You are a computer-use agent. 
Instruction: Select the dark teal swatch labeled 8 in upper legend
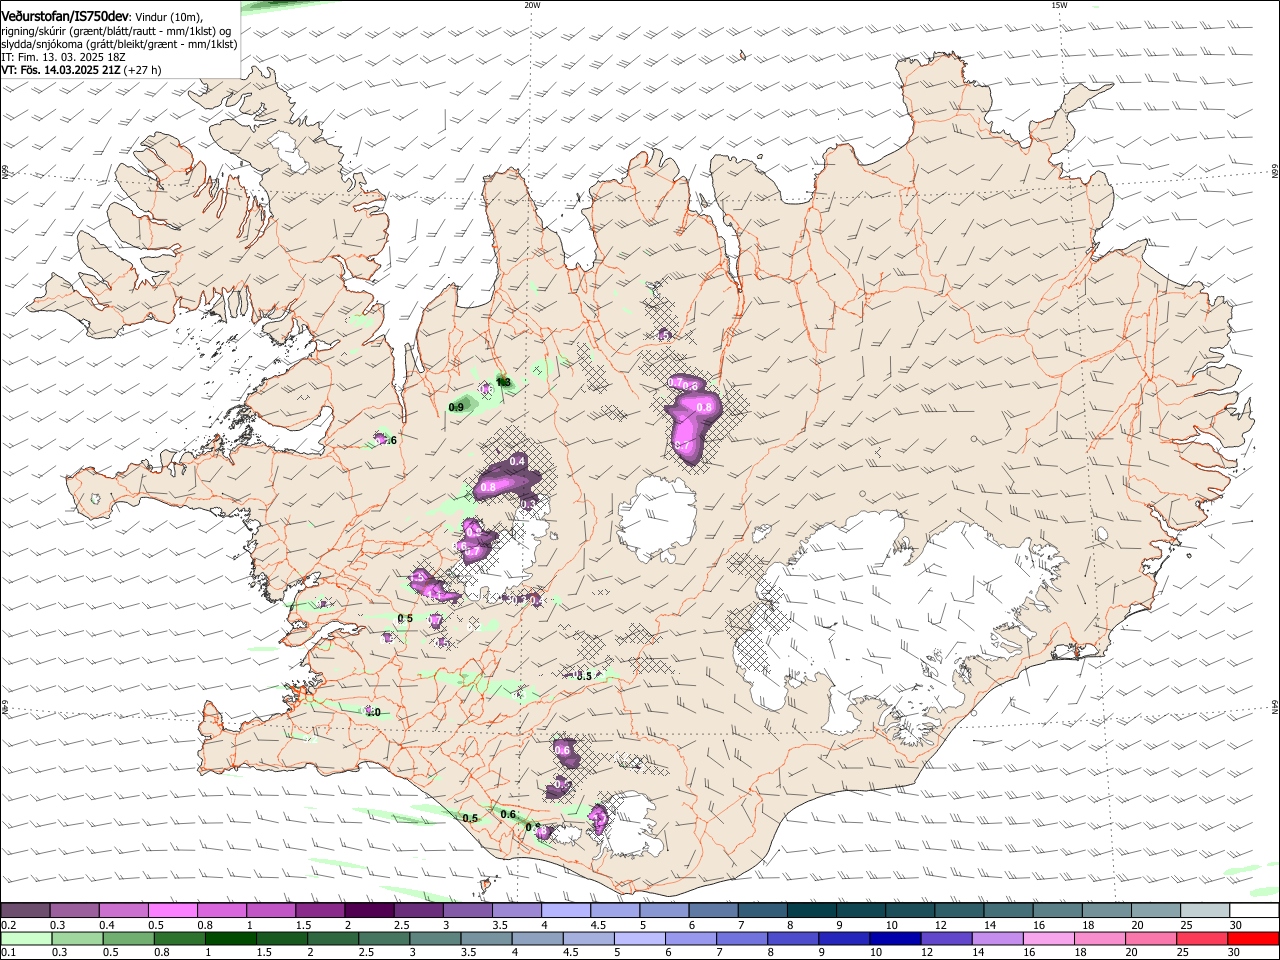coord(810,911)
